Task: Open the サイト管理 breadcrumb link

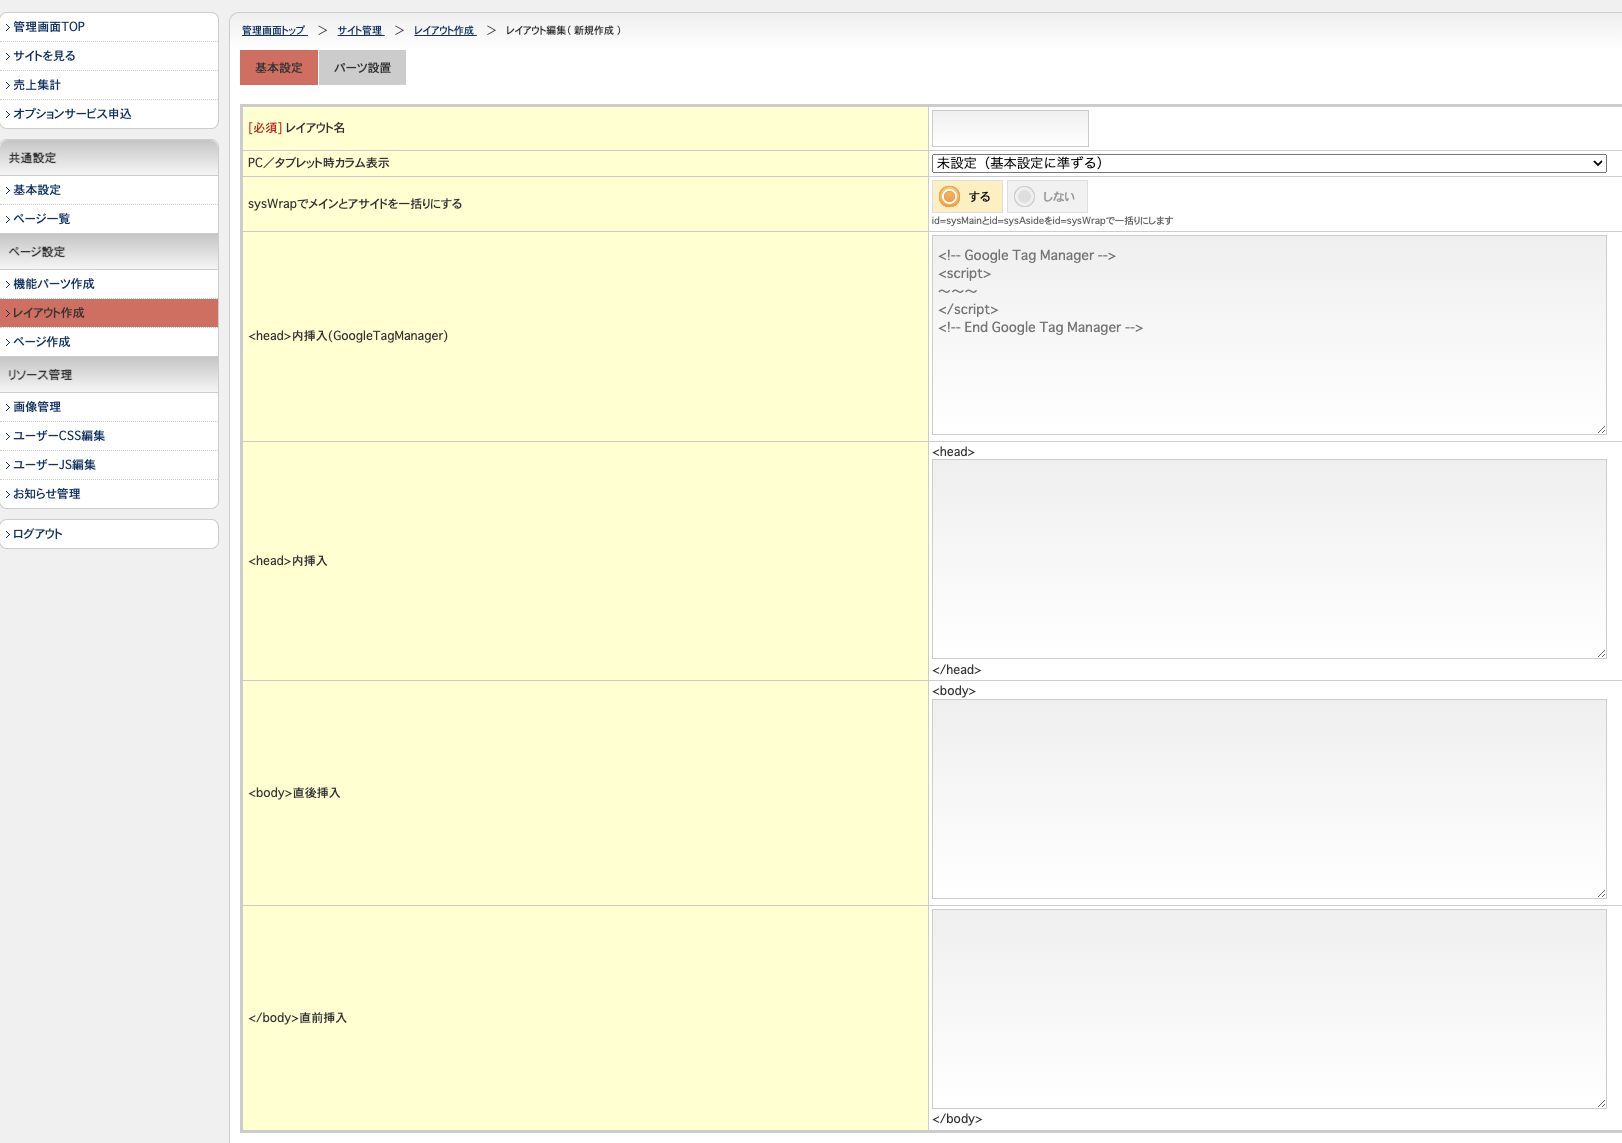Action: [x=359, y=31]
